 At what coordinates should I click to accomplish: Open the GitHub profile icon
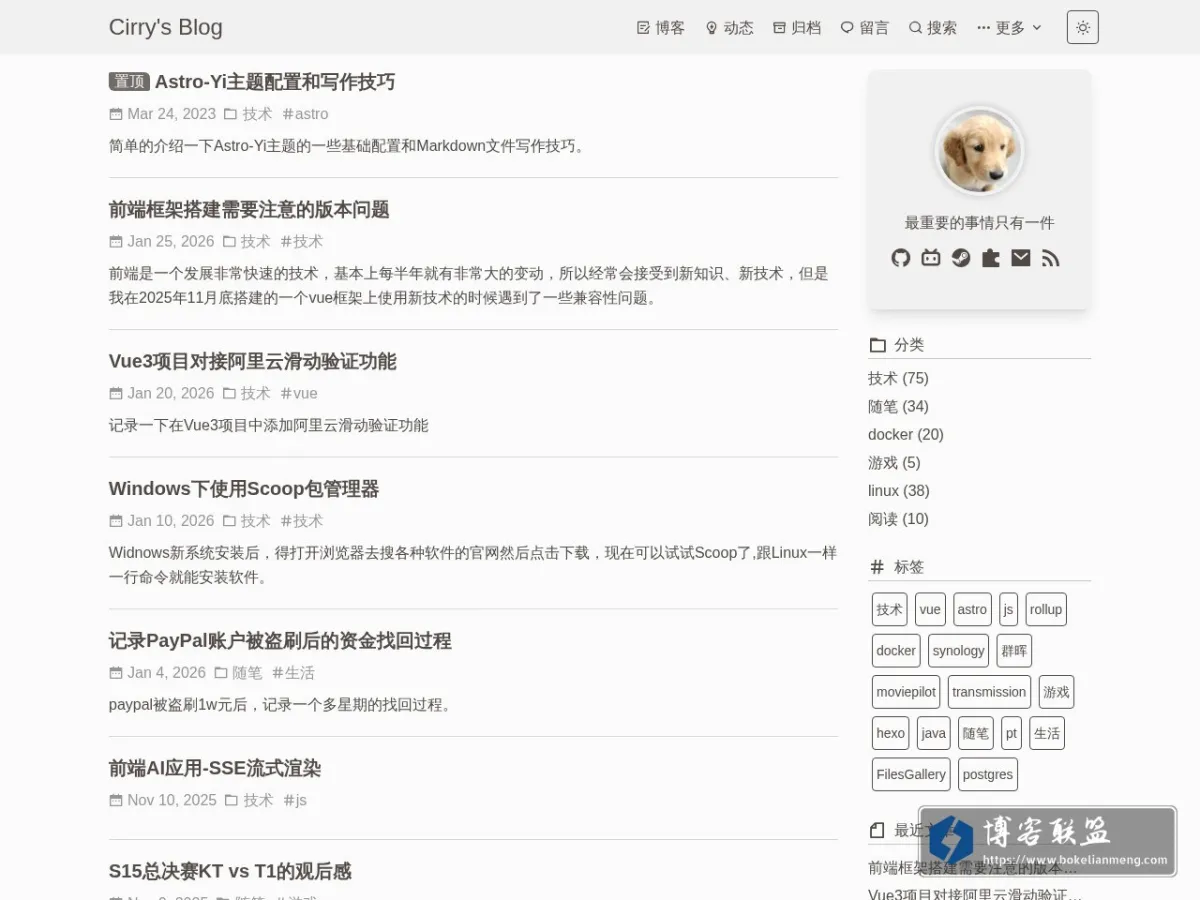point(901,258)
